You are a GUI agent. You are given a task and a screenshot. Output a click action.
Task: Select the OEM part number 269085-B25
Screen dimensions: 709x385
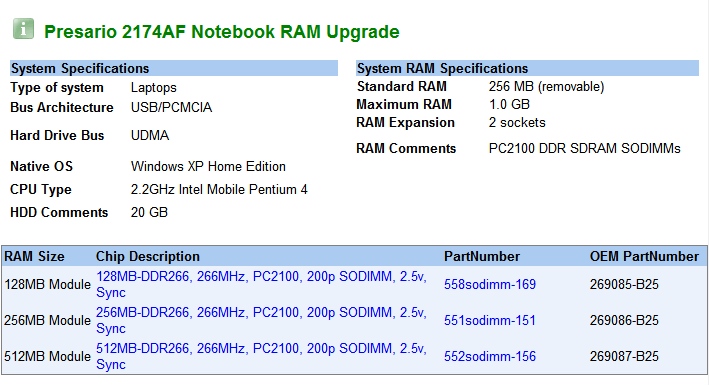[x=624, y=285]
